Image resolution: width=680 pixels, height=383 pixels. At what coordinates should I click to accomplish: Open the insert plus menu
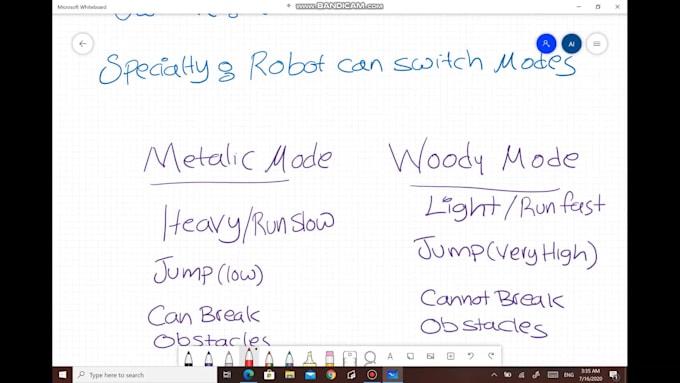point(451,357)
